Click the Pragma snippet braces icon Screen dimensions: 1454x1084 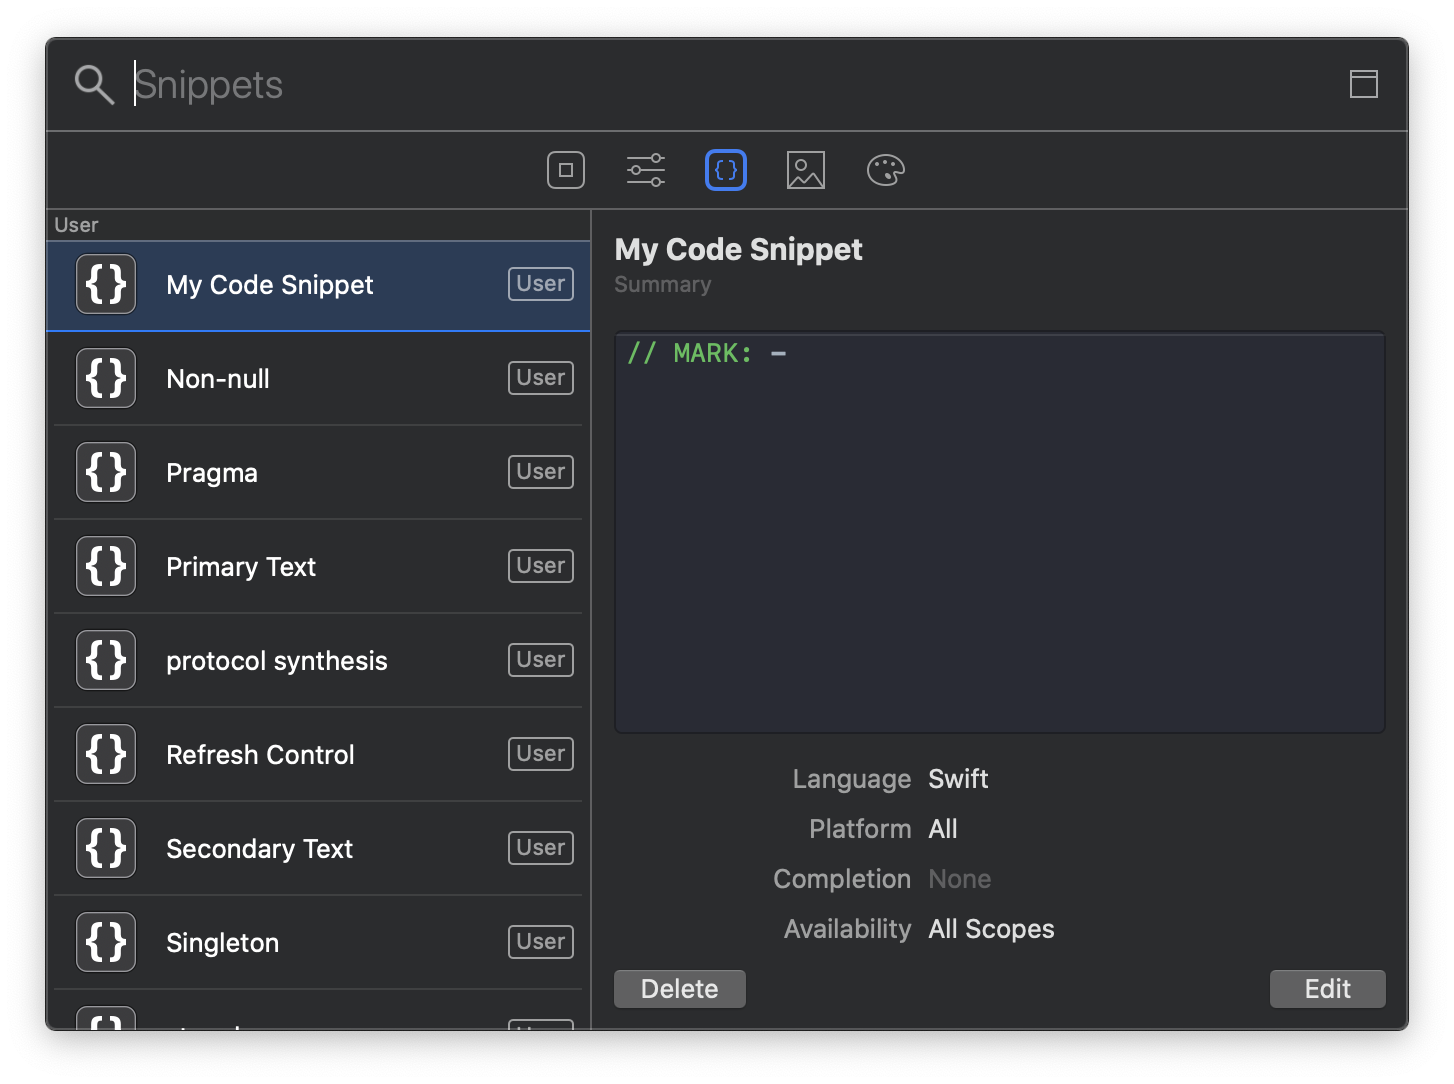tap(106, 472)
